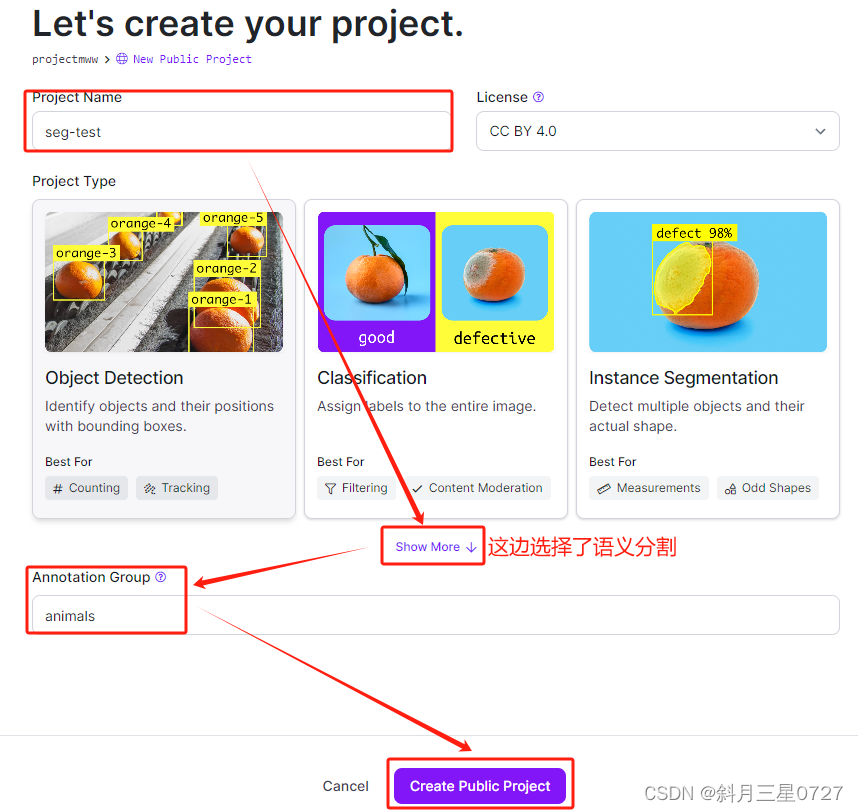Select the Classification project type card
The image size is (858, 812).
436,359
